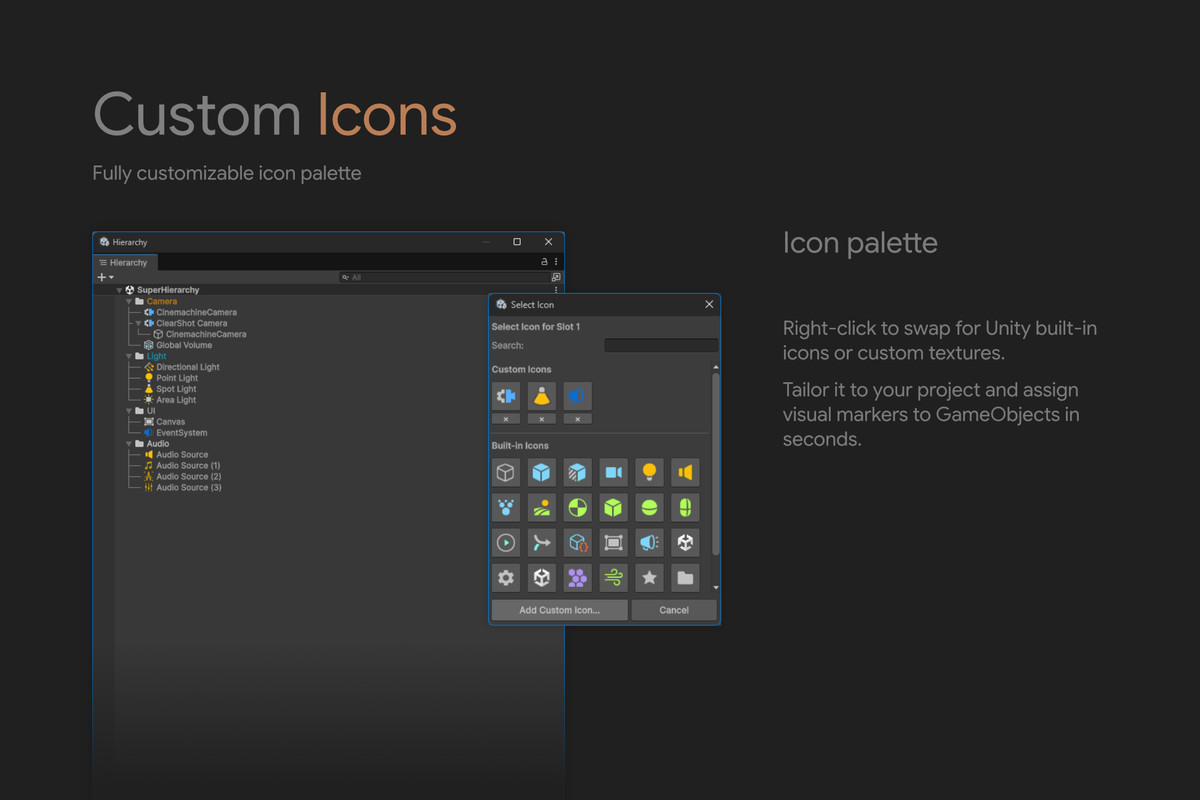Screen dimensions: 1200x800
Task: Collapse the Camera folder
Action: [129, 301]
